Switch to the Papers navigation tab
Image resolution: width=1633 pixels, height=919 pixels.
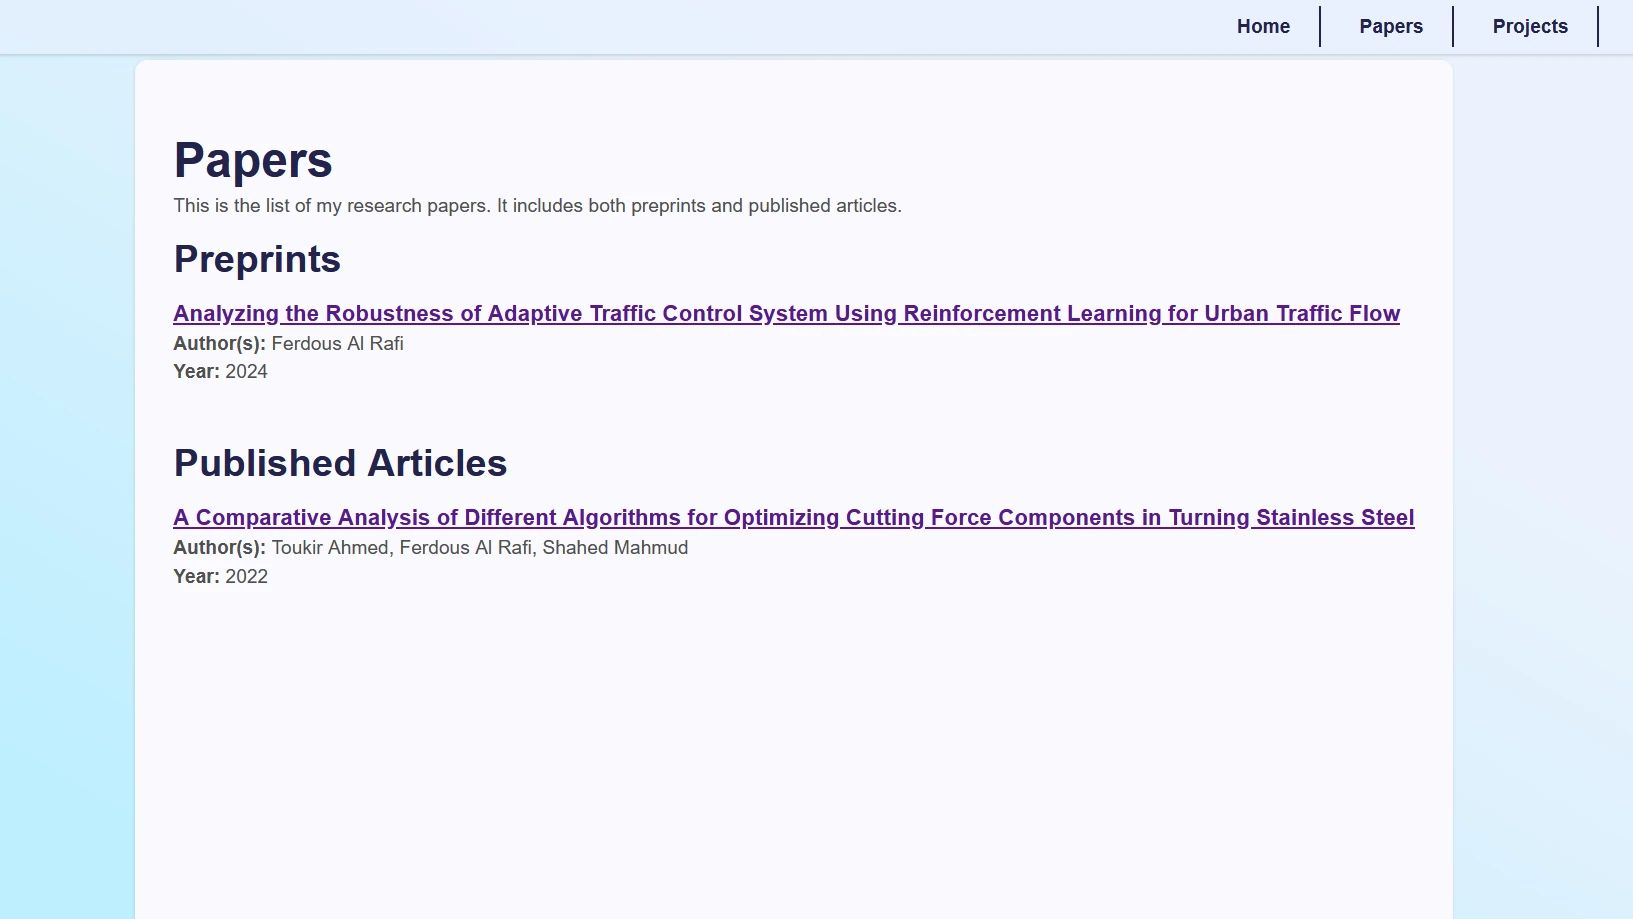click(1390, 26)
